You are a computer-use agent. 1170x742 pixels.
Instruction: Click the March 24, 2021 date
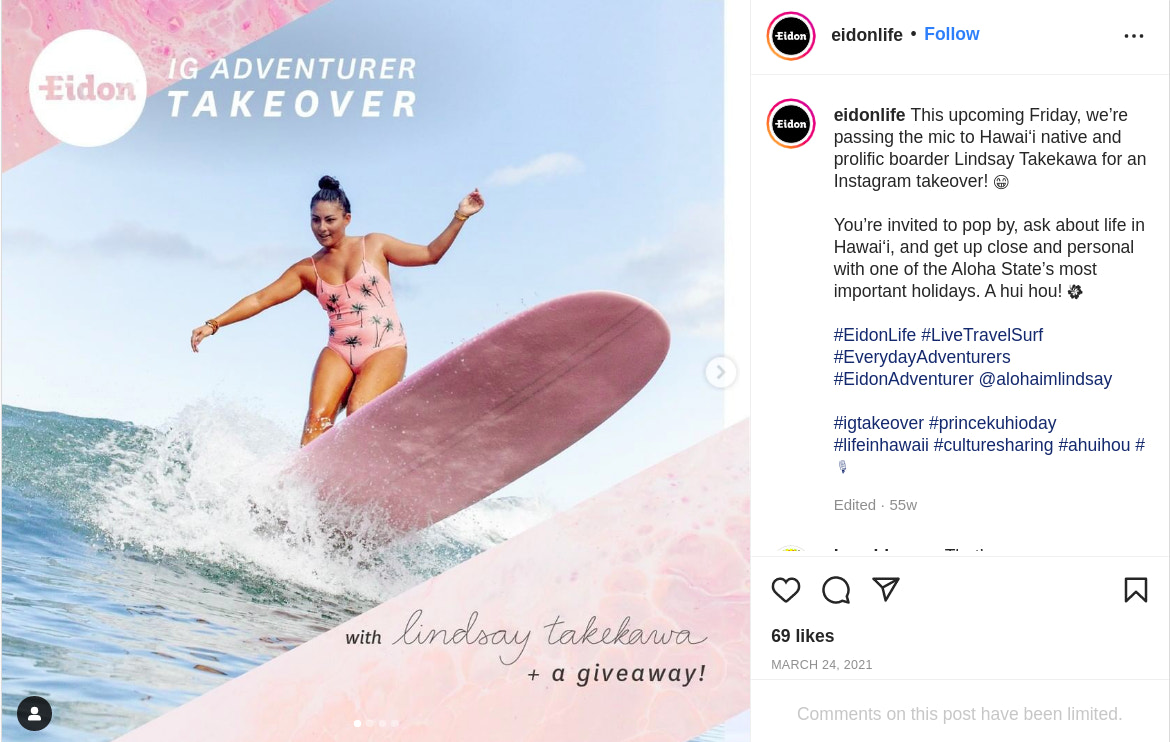tap(822, 664)
